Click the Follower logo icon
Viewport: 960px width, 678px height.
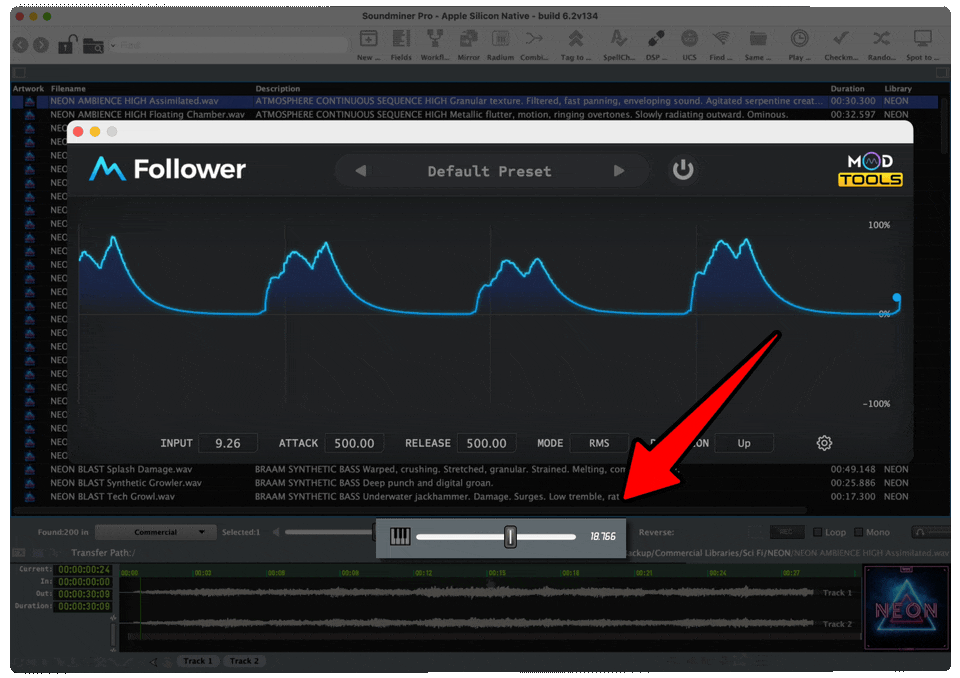107,169
